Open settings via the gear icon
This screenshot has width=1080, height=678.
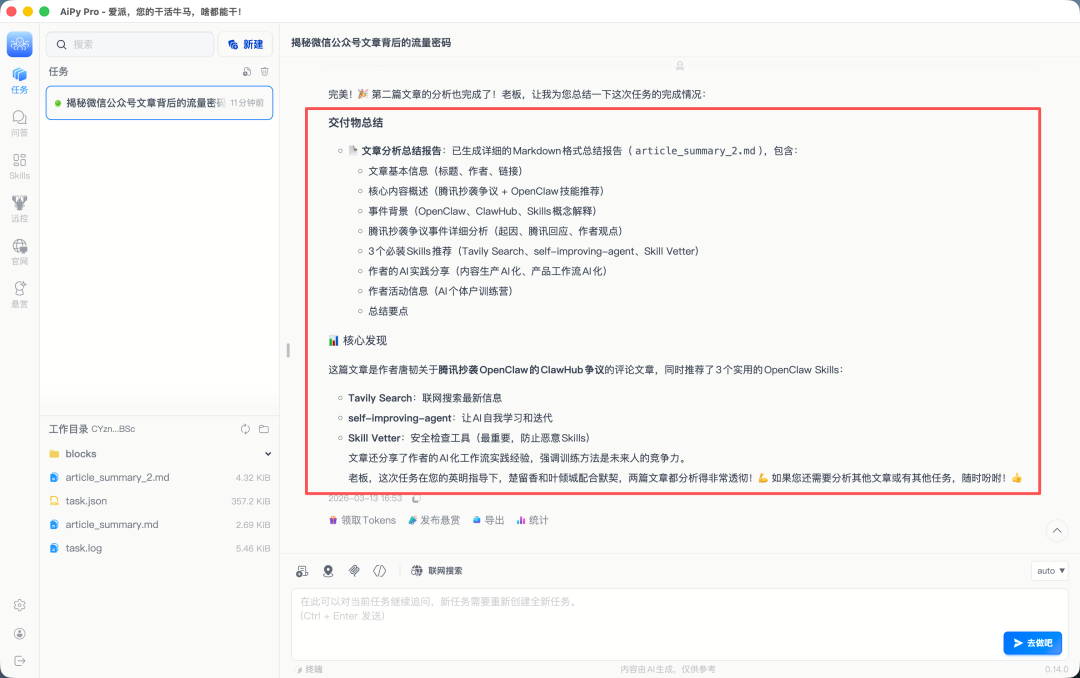coord(19,605)
